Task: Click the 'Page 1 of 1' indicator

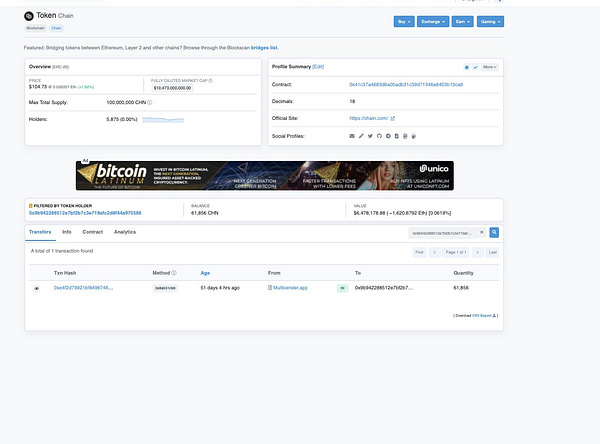Action: pos(456,252)
